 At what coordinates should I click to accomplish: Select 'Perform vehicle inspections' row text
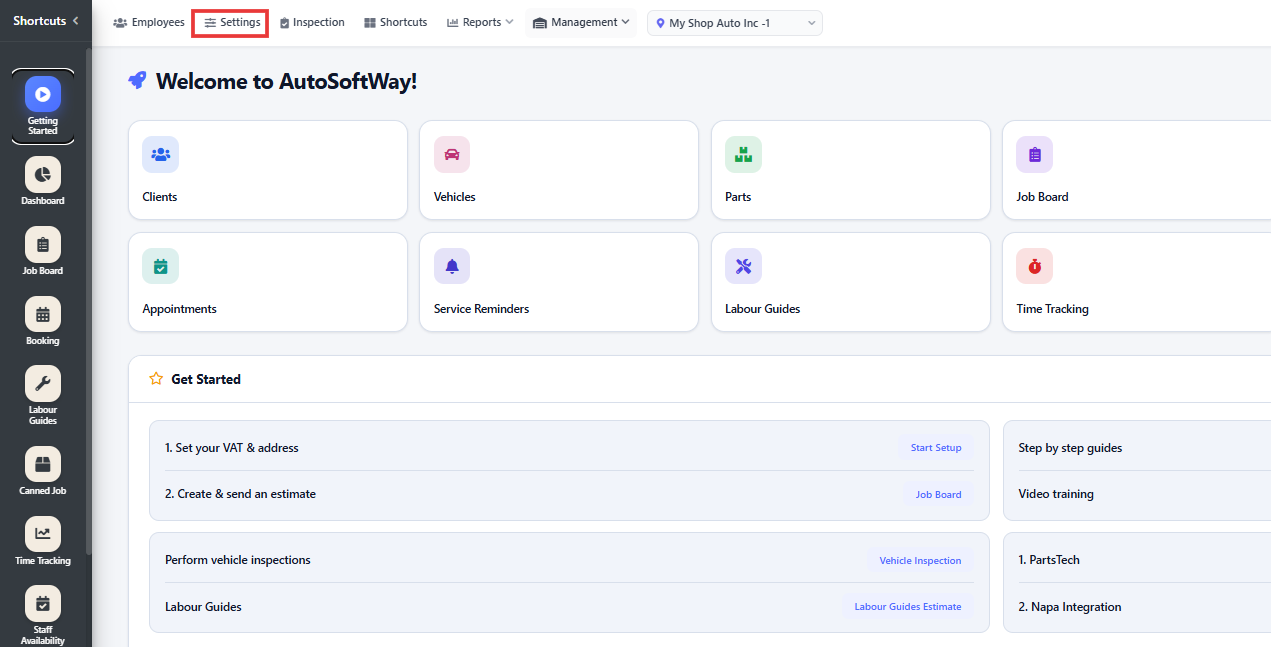[x=238, y=560]
